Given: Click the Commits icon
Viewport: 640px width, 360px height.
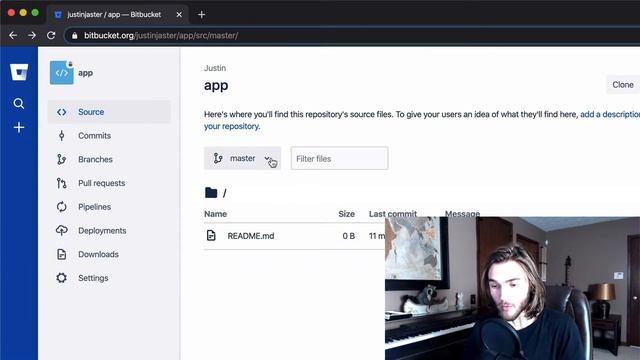Looking at the screenshot, I should (62, 136).
